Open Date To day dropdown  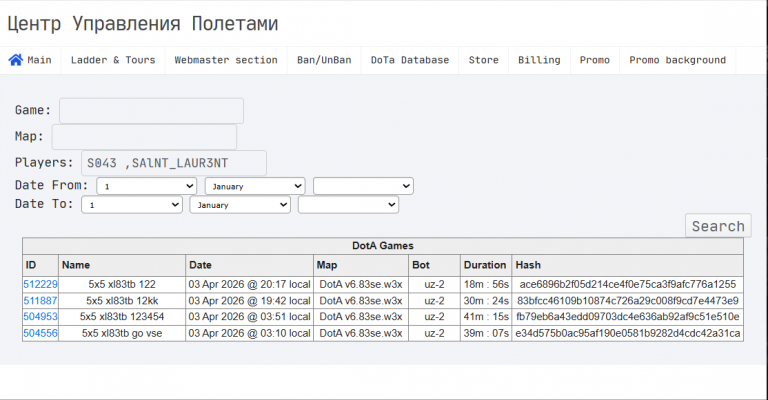pyautogui.click(x=132, y=205)
